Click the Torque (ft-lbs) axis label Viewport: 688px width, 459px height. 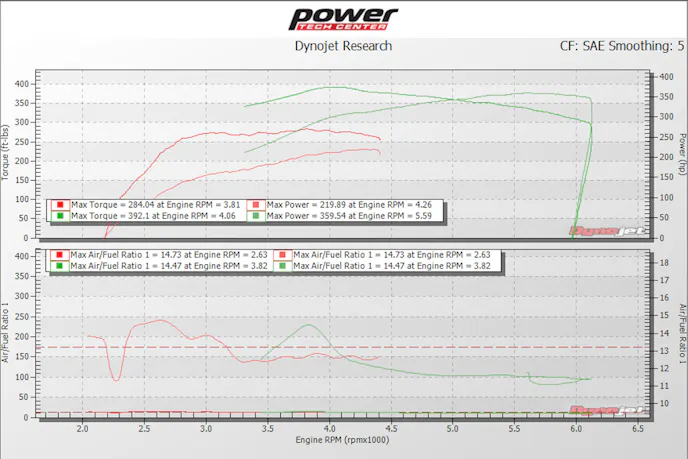(7, 155)
